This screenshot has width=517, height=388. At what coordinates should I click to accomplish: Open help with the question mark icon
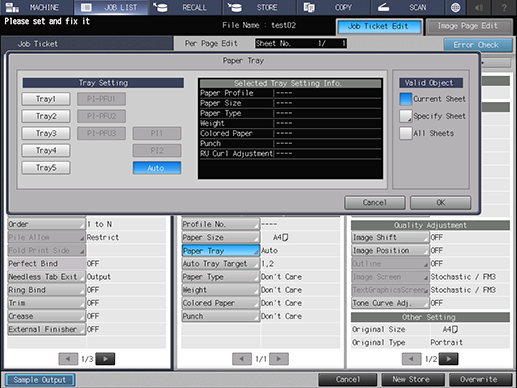504,7
